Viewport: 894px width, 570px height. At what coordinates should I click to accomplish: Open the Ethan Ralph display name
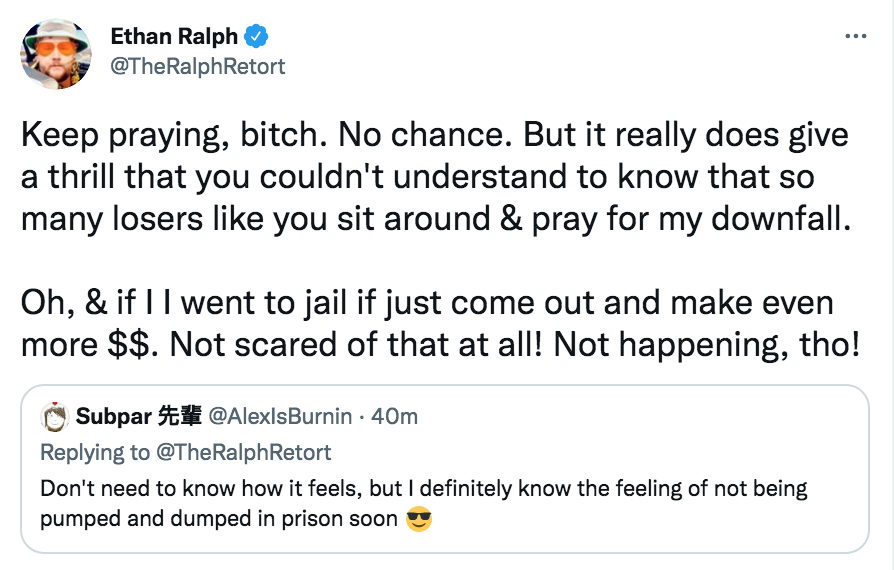[x=174, y=36]
